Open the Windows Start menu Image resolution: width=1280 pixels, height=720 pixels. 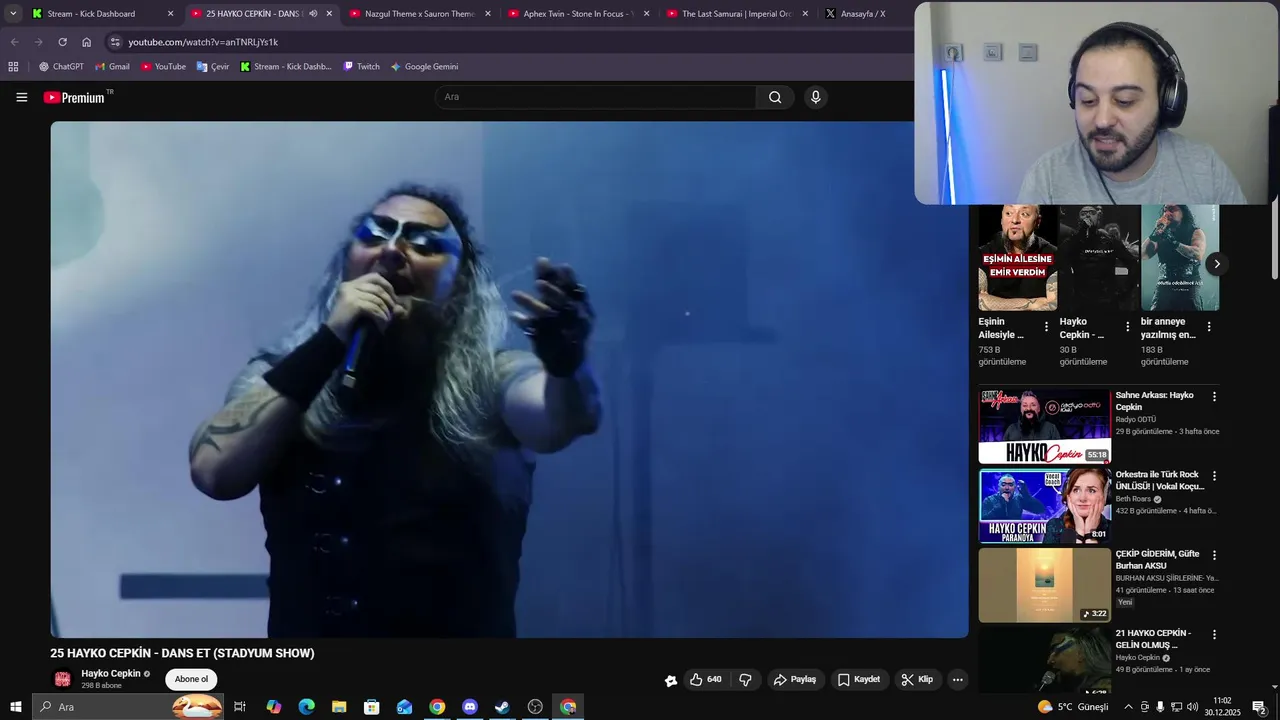15,707
